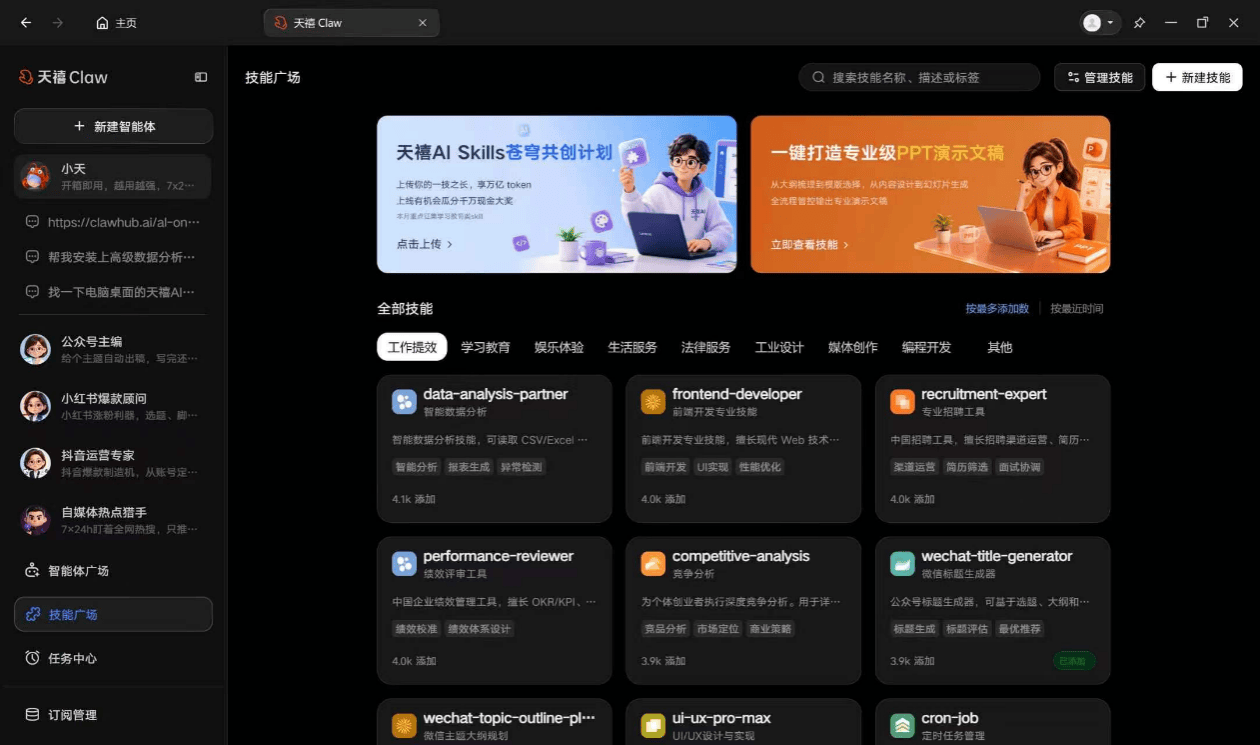Click 报表生成 tag
The width and height of the screenshot is (1260, 745).
(x=469, y=467)
